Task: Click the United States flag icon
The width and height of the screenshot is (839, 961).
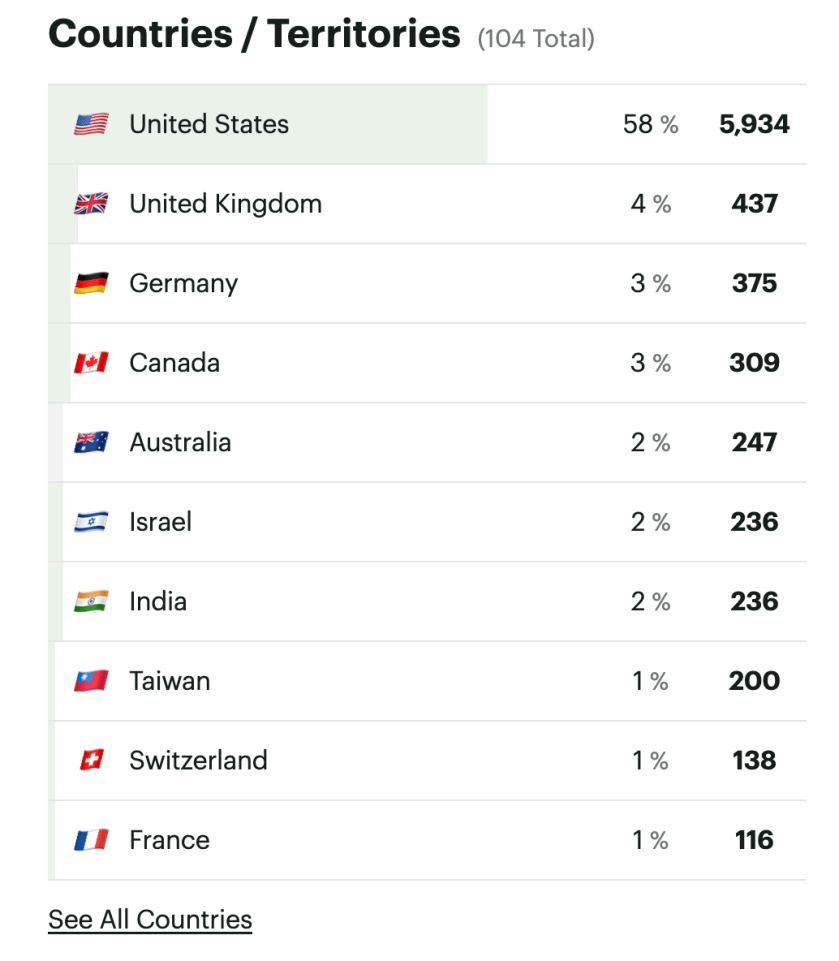Action: (x=91, y=125)
